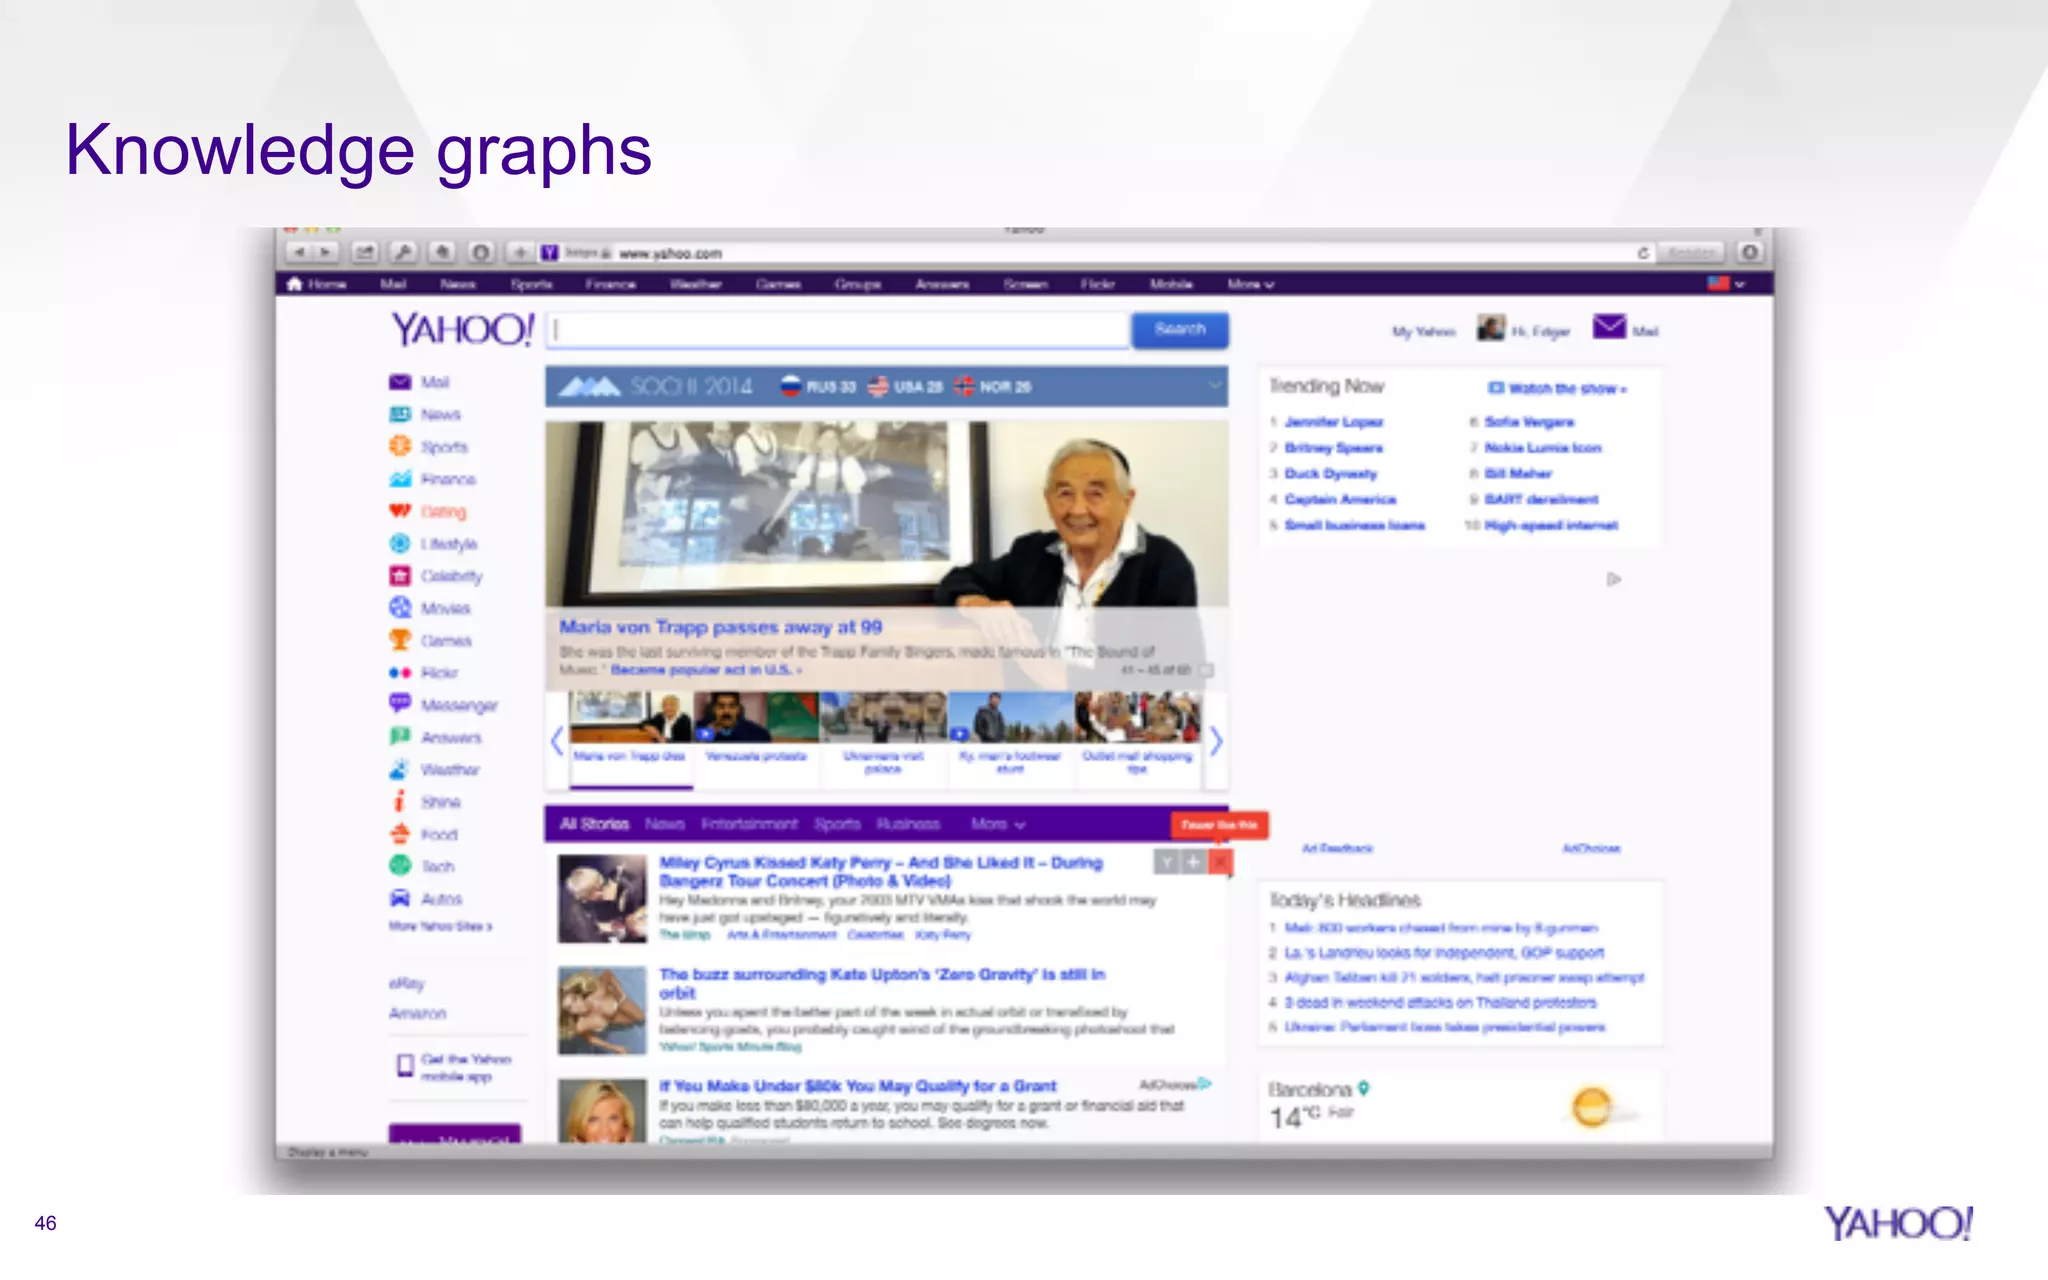Open the Captain America trending link
The image size is (2048, 1280).
click(1340, 499)
